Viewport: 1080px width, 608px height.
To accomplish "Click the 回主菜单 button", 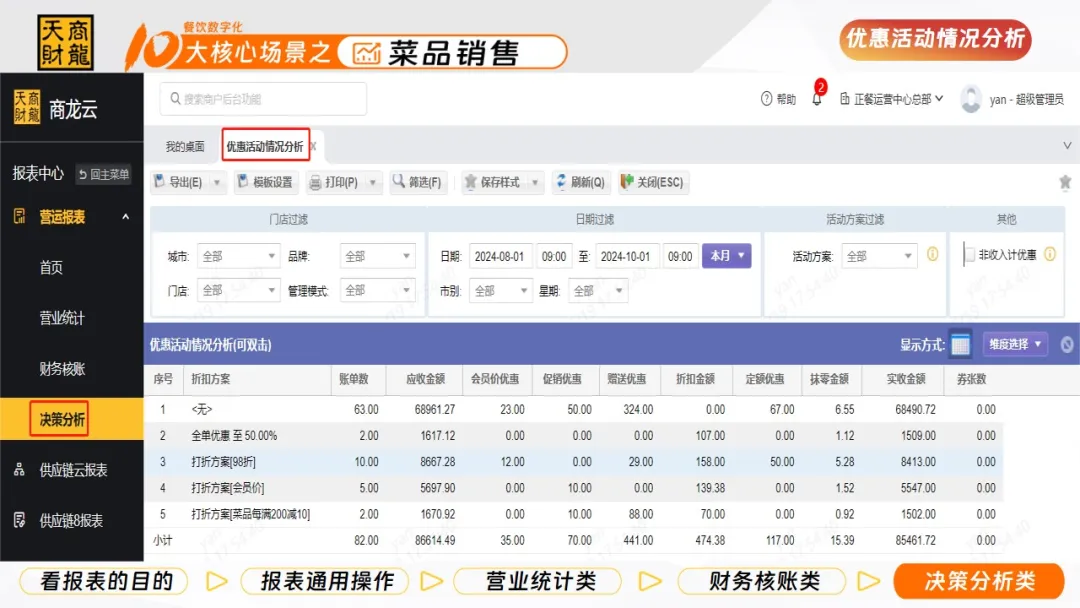I will click(104, 174).
